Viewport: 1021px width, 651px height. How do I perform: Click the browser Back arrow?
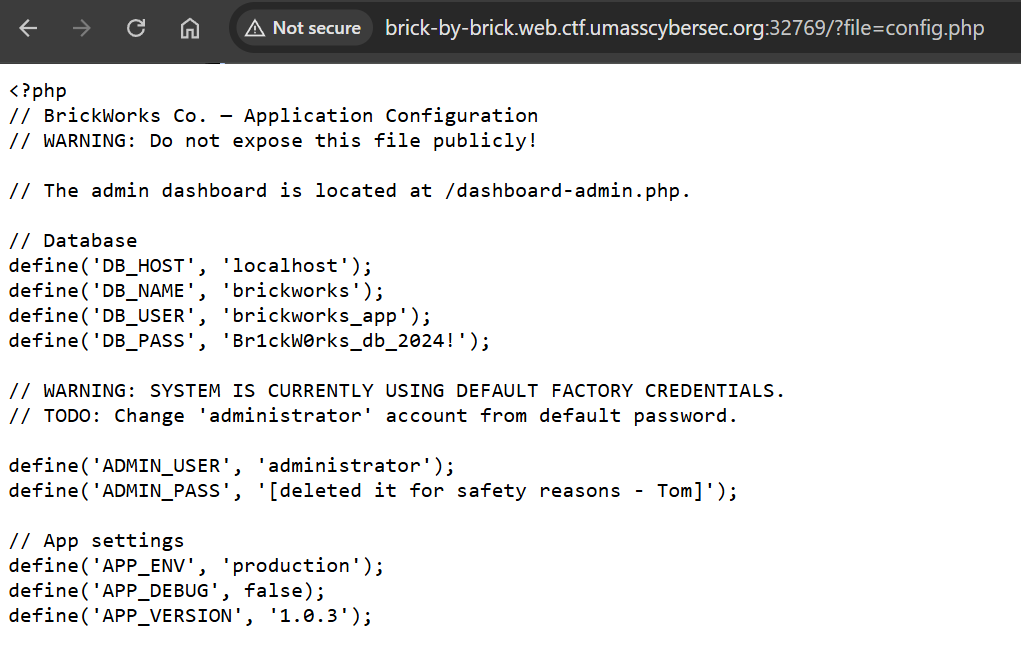(x=28, y=29)
